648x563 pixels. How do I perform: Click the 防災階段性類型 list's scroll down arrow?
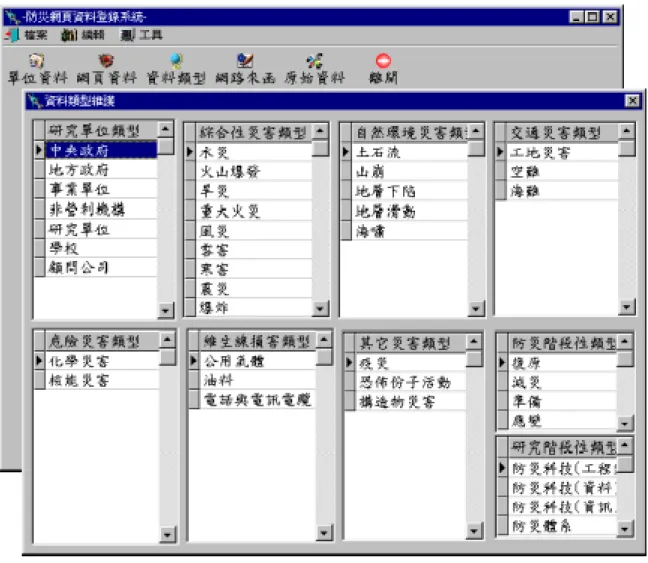624,423
